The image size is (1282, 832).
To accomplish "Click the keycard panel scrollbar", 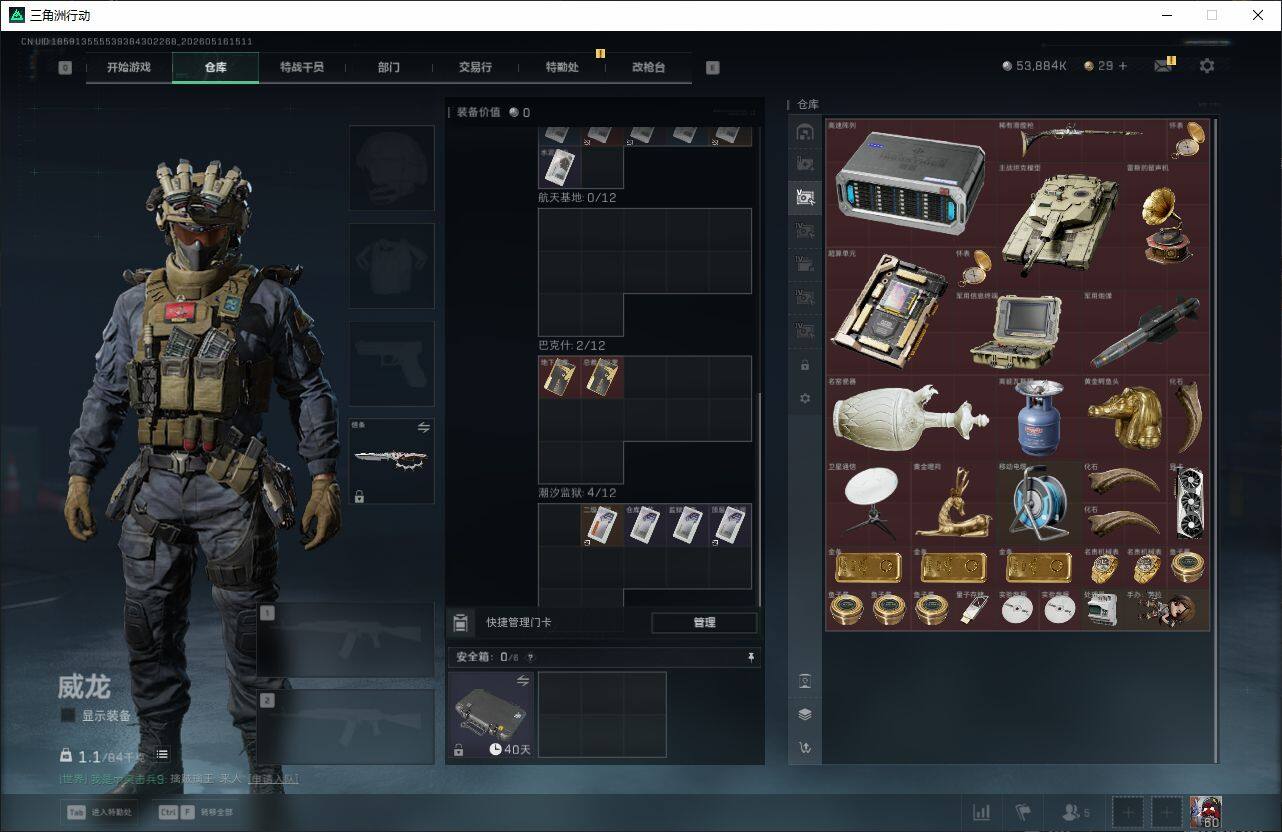I will 759,498.
